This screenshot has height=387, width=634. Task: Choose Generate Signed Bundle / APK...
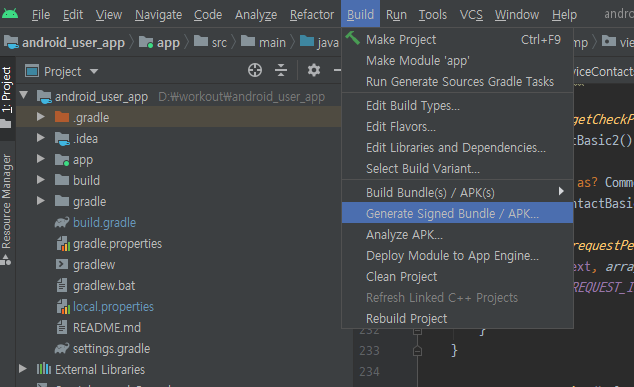point(457,213)
